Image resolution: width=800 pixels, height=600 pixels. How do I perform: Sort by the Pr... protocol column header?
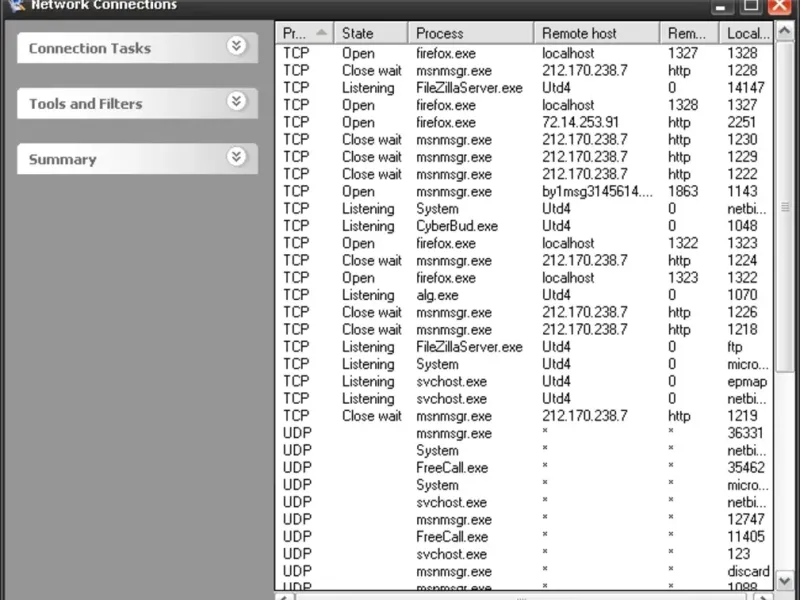click(305, 33)
